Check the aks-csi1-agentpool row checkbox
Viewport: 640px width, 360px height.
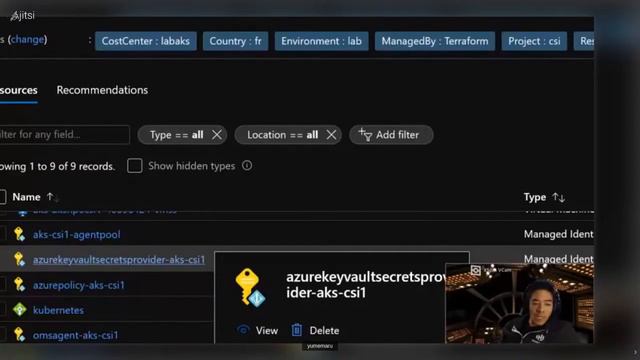pyautogui.click(x=2, y=234)
